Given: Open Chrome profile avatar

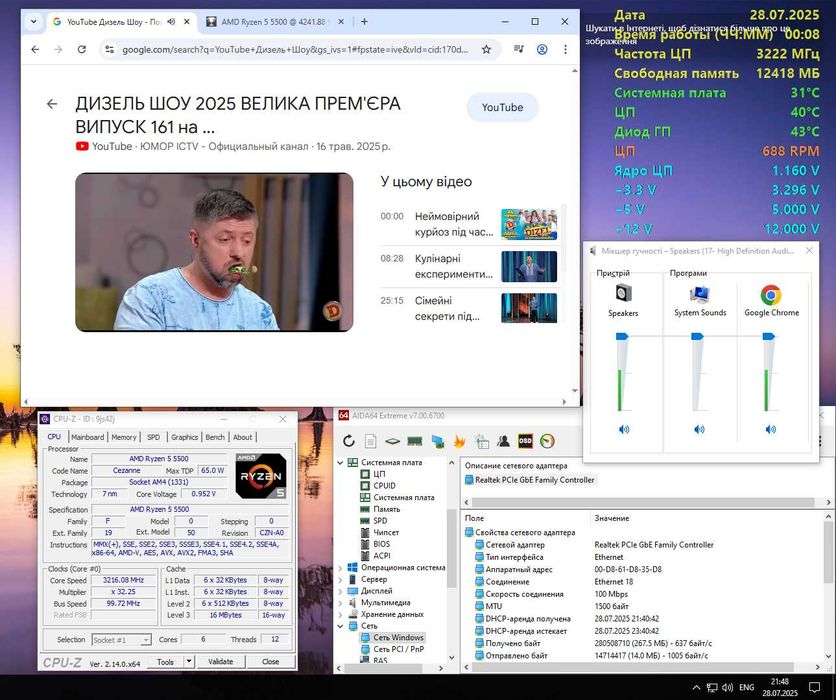Looking at the screenshot, I should pyautogui.click(x=542, y=50).
